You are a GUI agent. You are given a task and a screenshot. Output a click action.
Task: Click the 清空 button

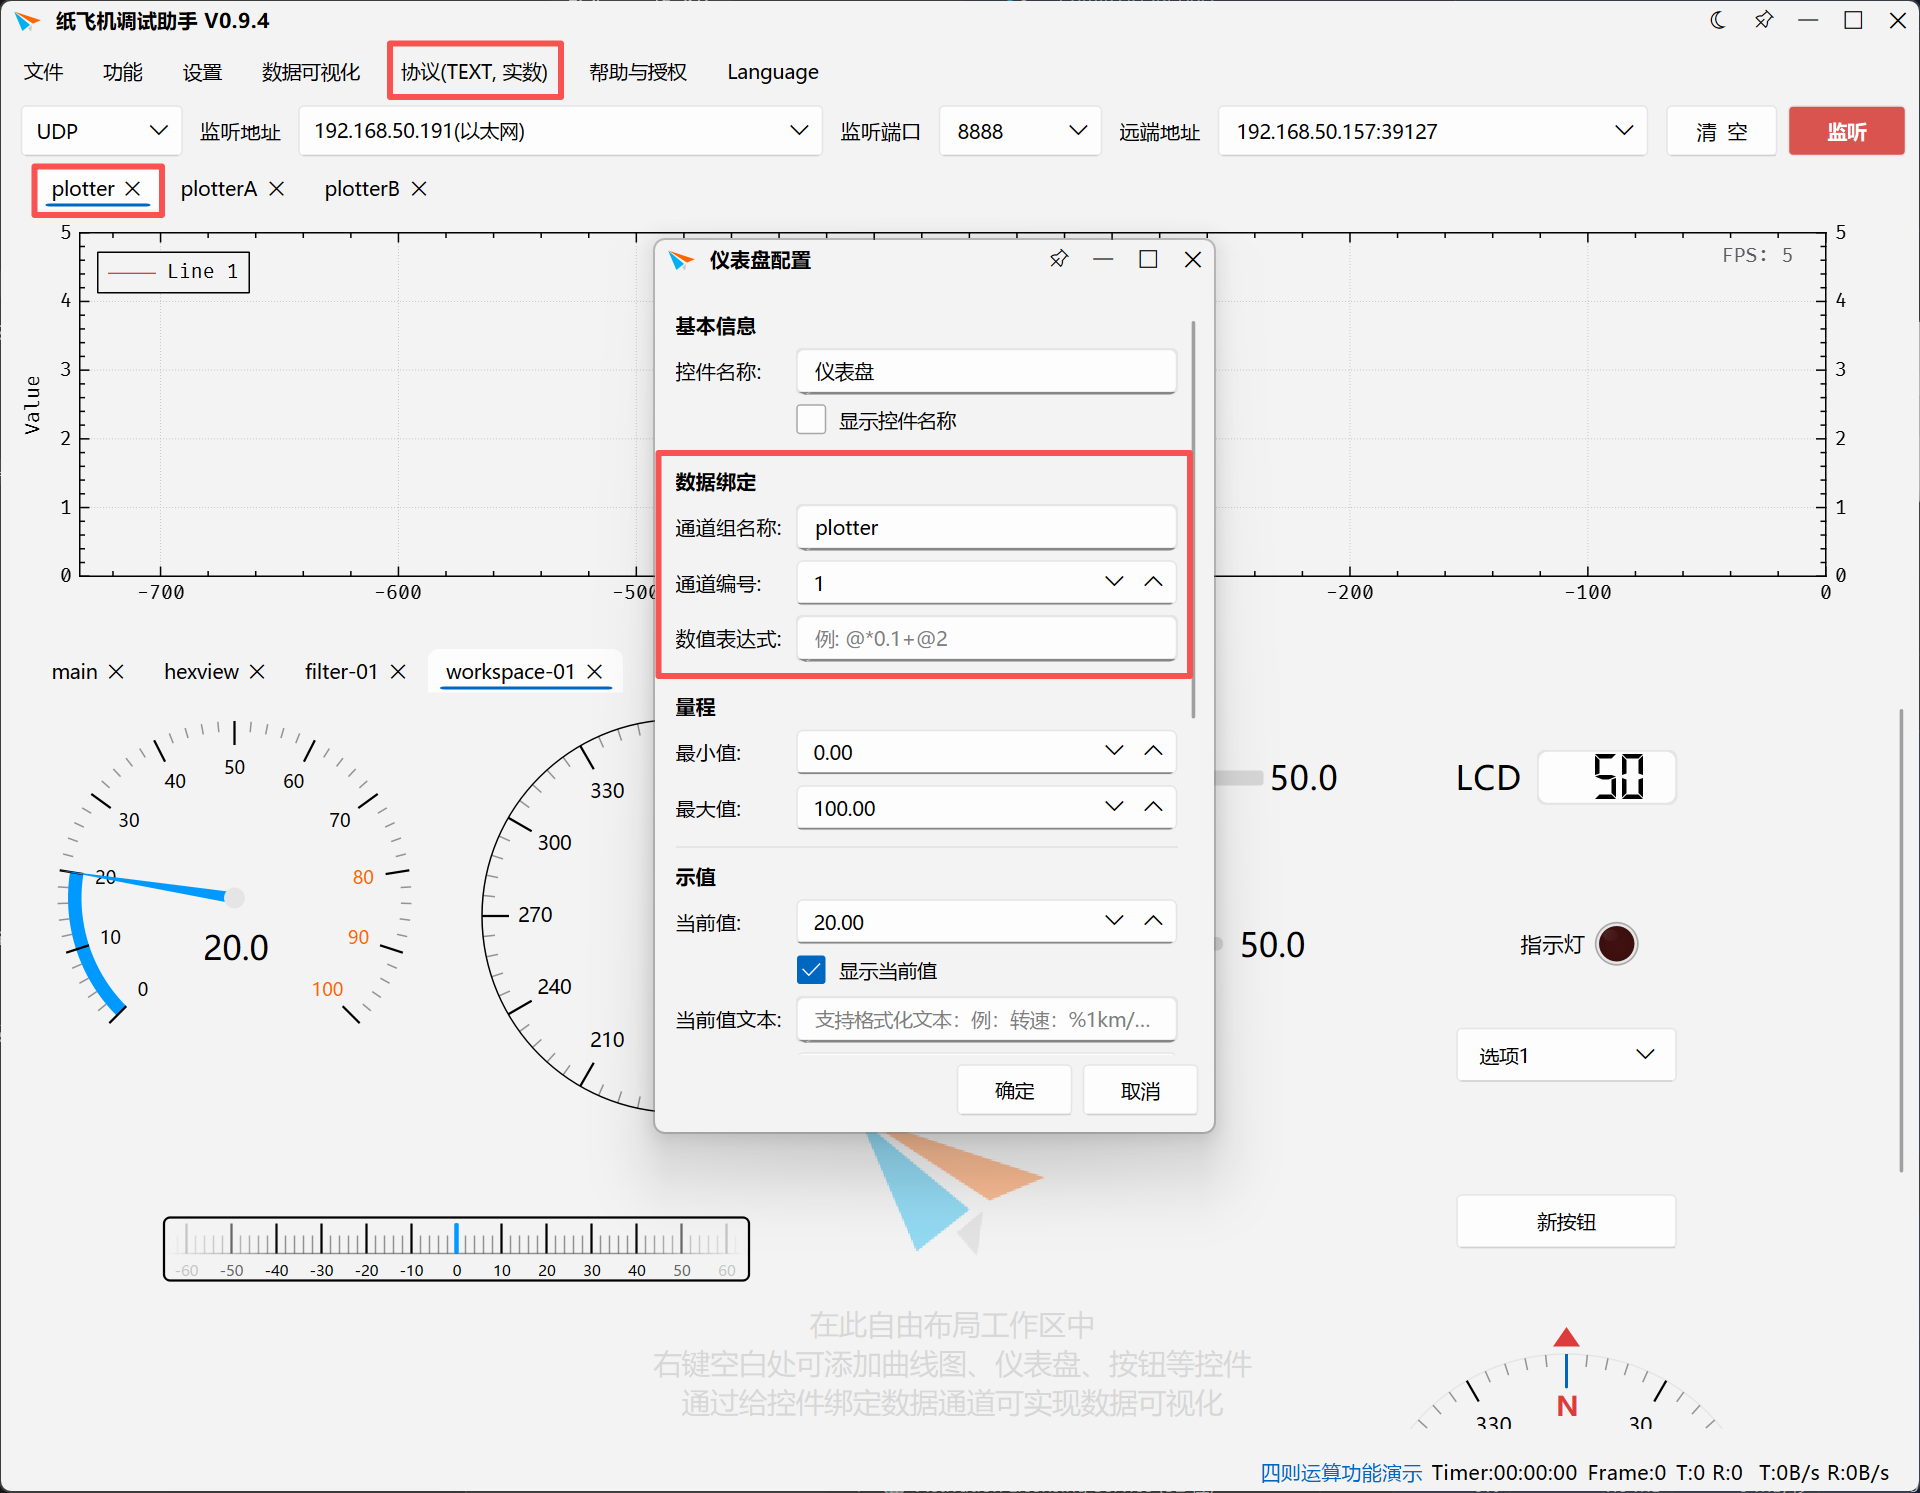[1721, 131]
